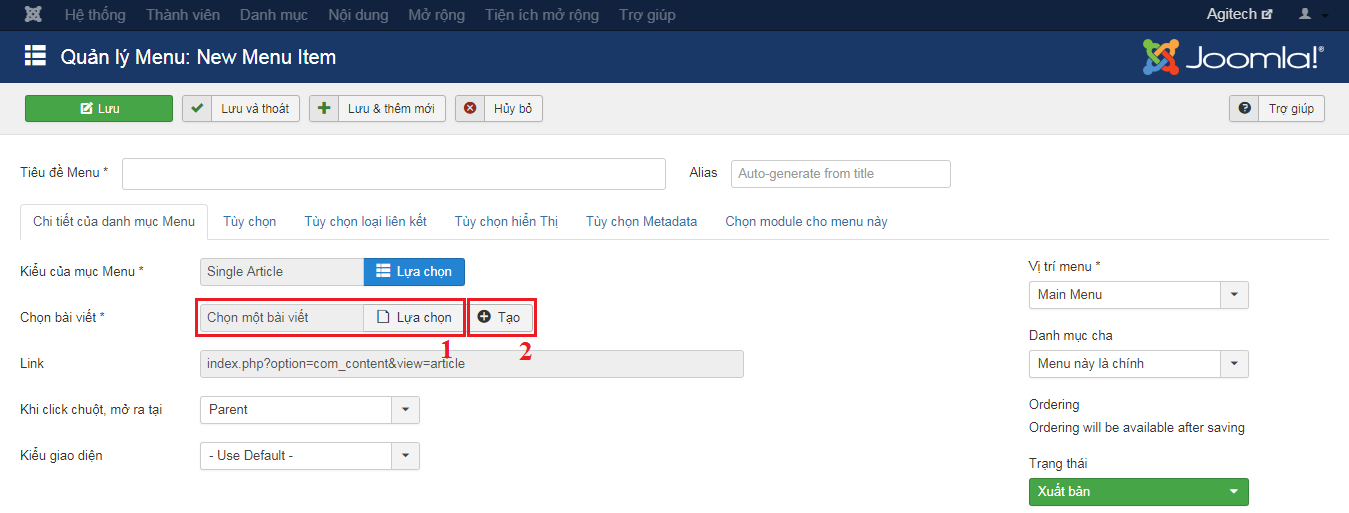This screenshot has width=1349, height=513.
Task: Open the Parent target window dropdown
Action: coord(309,410)
